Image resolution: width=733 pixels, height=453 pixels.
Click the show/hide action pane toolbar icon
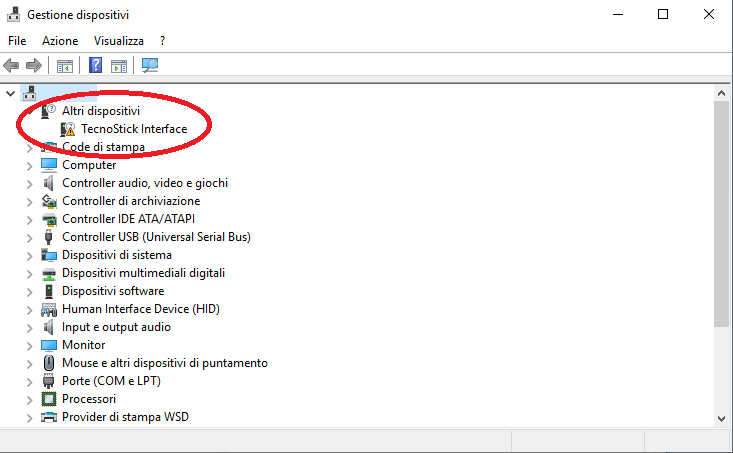tap(119, 66)
